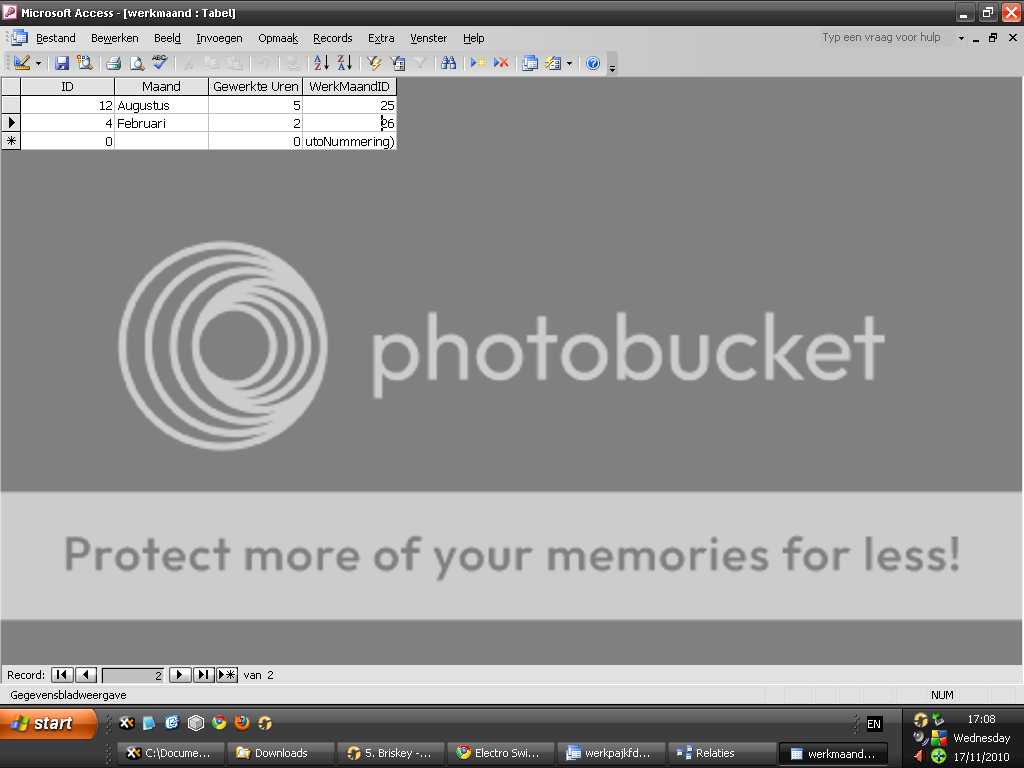Image resolution: width=1024 pixels, height=768 pixels.
Task: Select the WerkMaandID column header
Action: pyautogui.click(x=349, y=86)
